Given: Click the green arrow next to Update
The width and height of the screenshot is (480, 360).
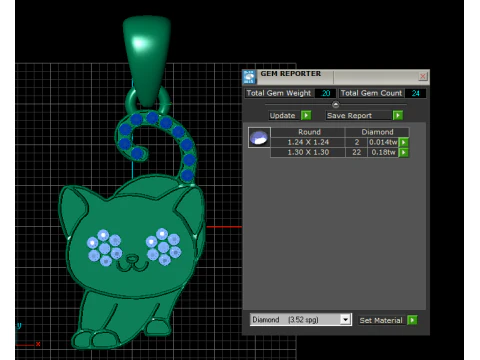Looking at the screenshot, I should [x=306, y=116].
